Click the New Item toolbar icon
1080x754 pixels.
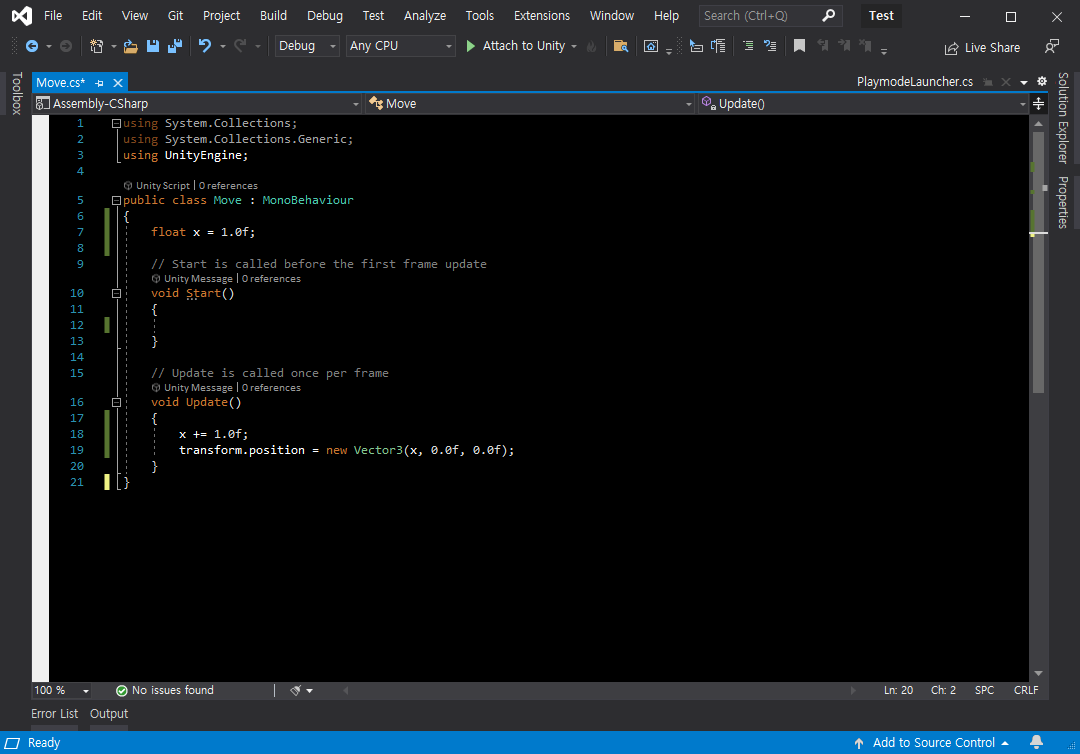[96, 46]
